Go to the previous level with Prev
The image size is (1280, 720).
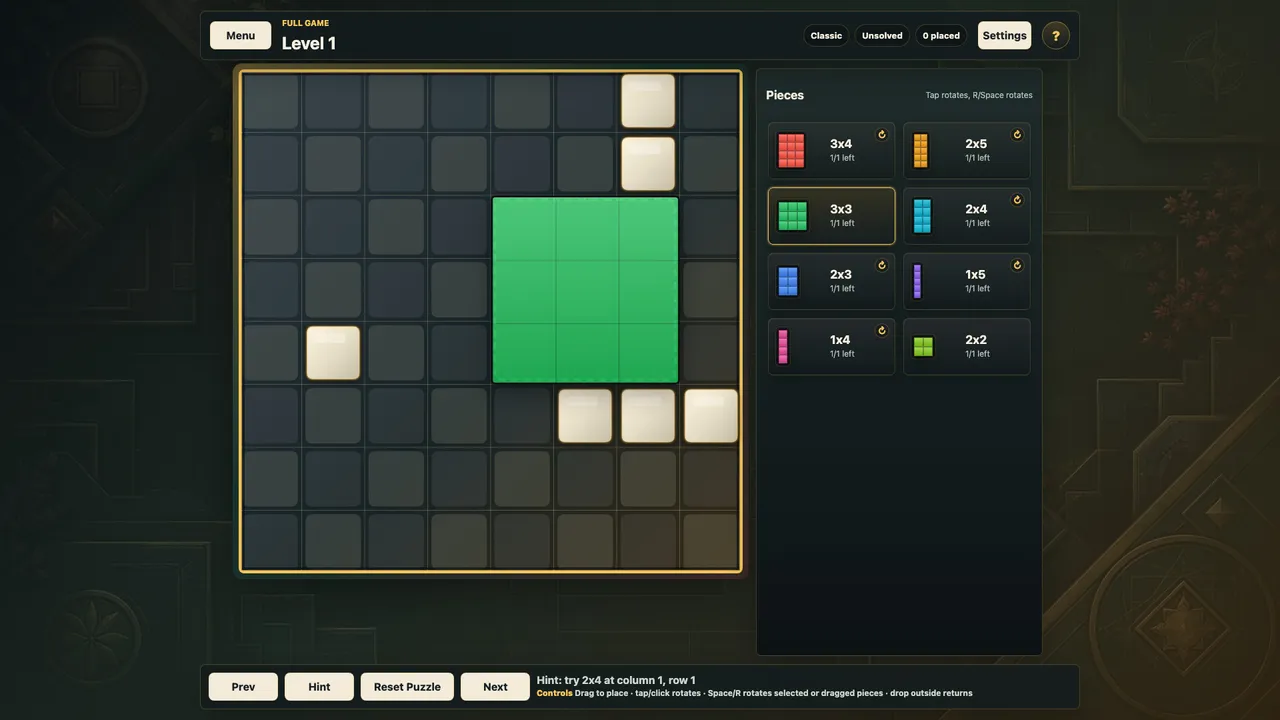tap(243, 687)
